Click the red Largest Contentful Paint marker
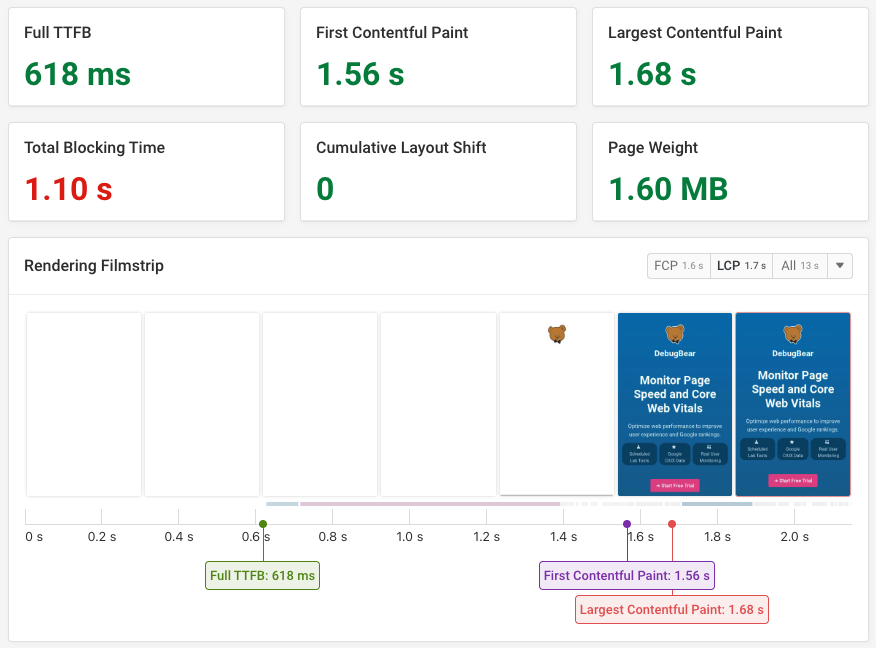 pyautogui.click(x=672, y=523)
